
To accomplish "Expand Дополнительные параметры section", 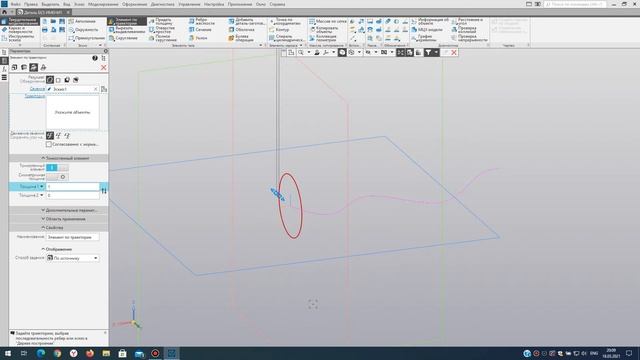I will [58, 210].
